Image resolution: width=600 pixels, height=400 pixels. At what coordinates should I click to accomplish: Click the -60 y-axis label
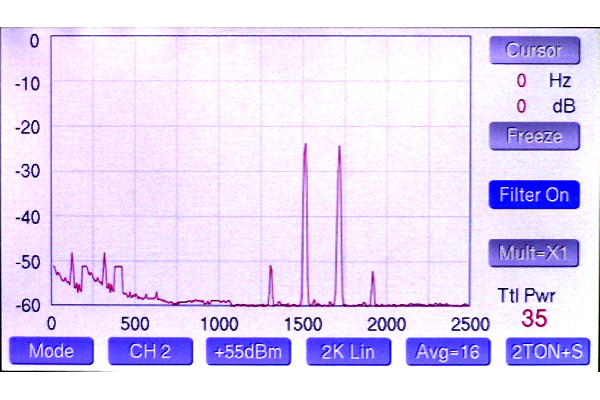pyautogui.click(x=28, y=305)
